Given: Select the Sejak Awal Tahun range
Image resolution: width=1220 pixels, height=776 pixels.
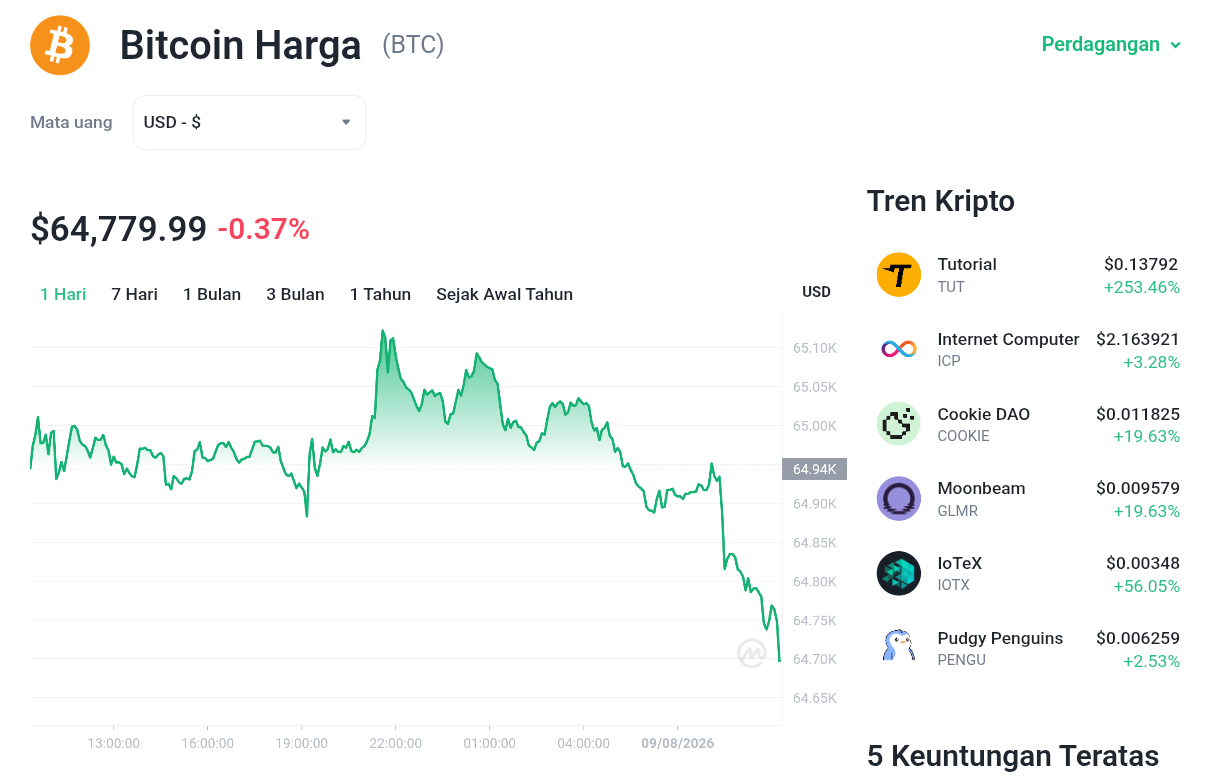Looking at the screenshot, I should tap(504, 294).
